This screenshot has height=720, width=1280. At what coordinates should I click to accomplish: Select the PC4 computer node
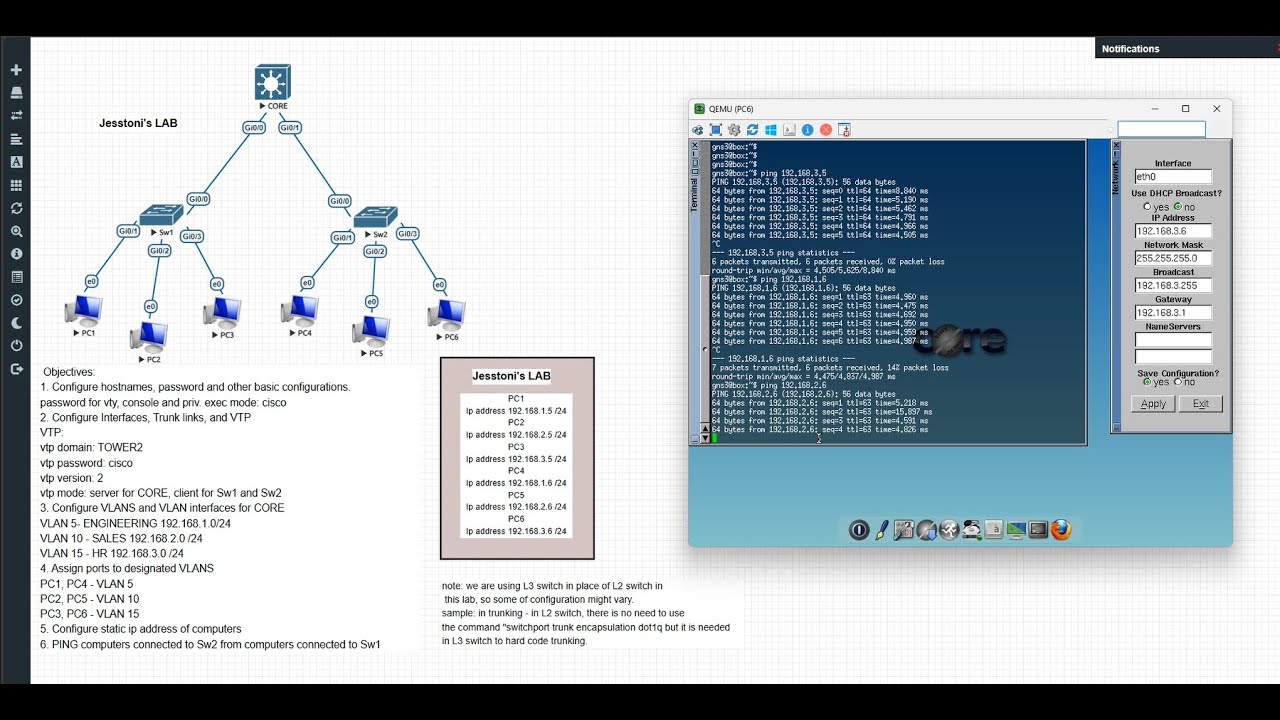tap(299, 310)
